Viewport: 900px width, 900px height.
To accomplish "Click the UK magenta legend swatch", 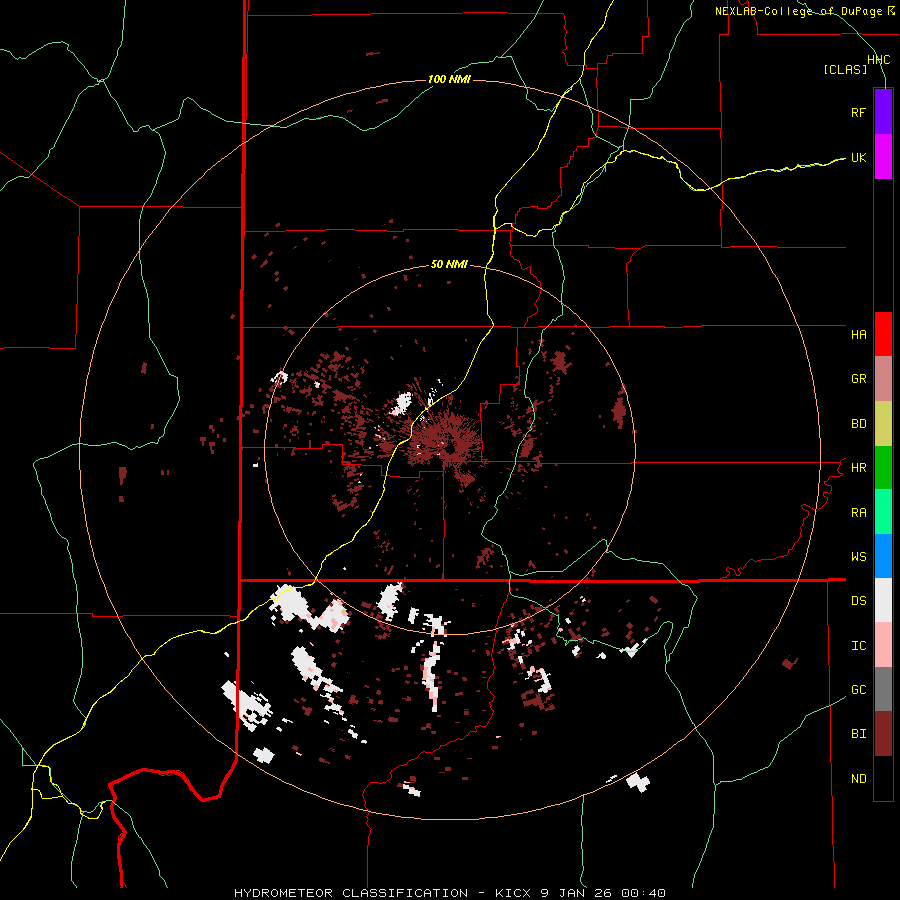I will click(x=883, y=157).
